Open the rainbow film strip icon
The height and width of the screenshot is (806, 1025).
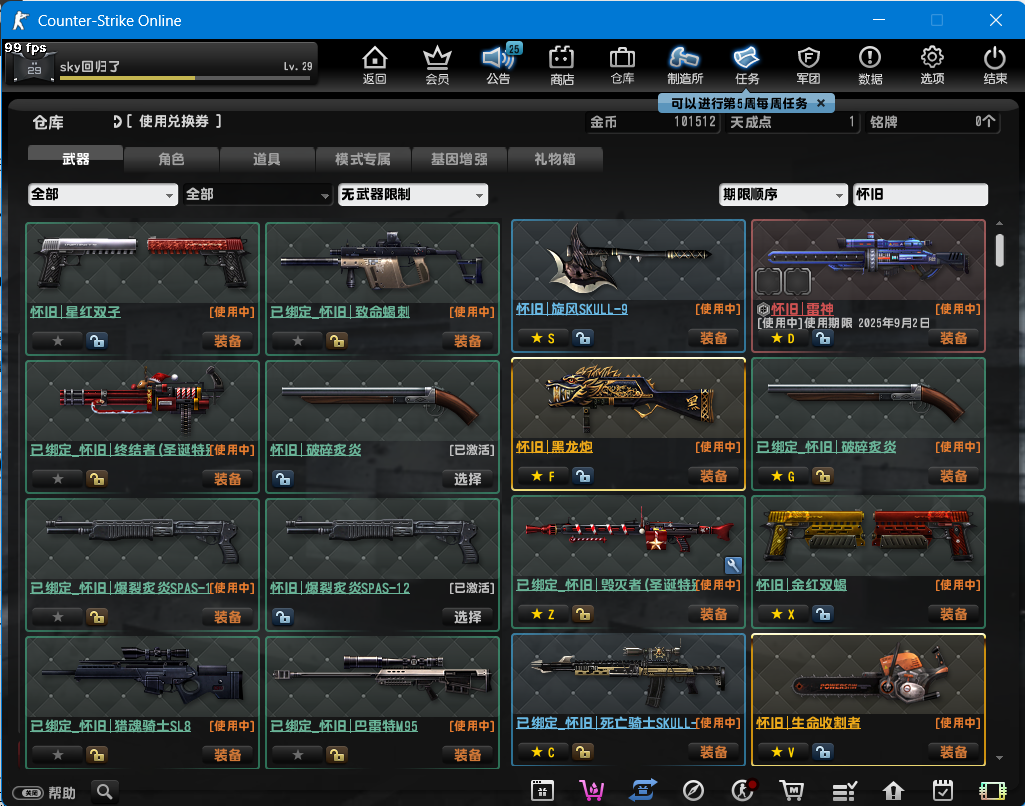coord(992,790)
